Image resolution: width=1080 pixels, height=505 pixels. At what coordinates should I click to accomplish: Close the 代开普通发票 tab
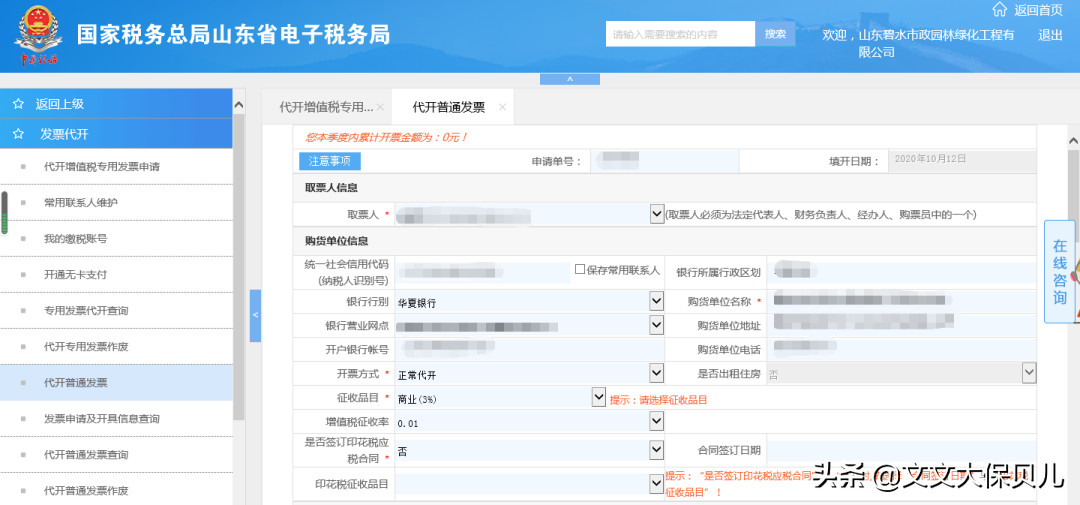coord(502,107)
